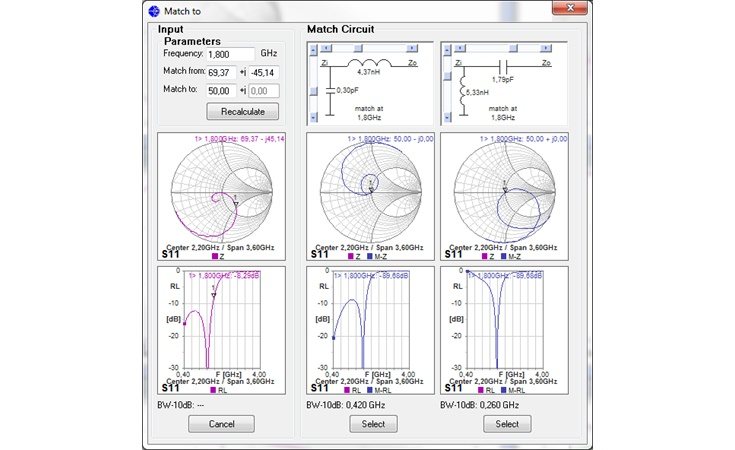
Task: Click the 0,30pF shunt capacitor slider thumb
Action: 314,90
